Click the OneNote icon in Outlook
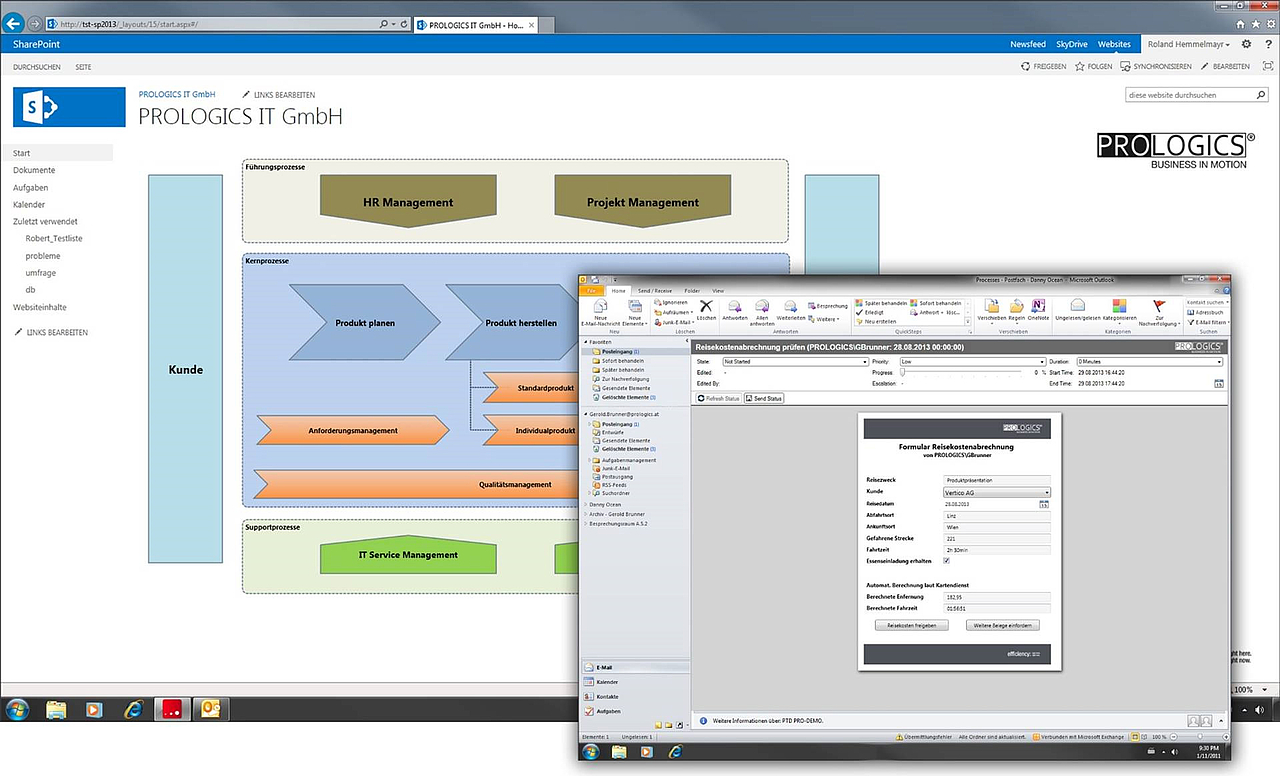 (1038, 306)
